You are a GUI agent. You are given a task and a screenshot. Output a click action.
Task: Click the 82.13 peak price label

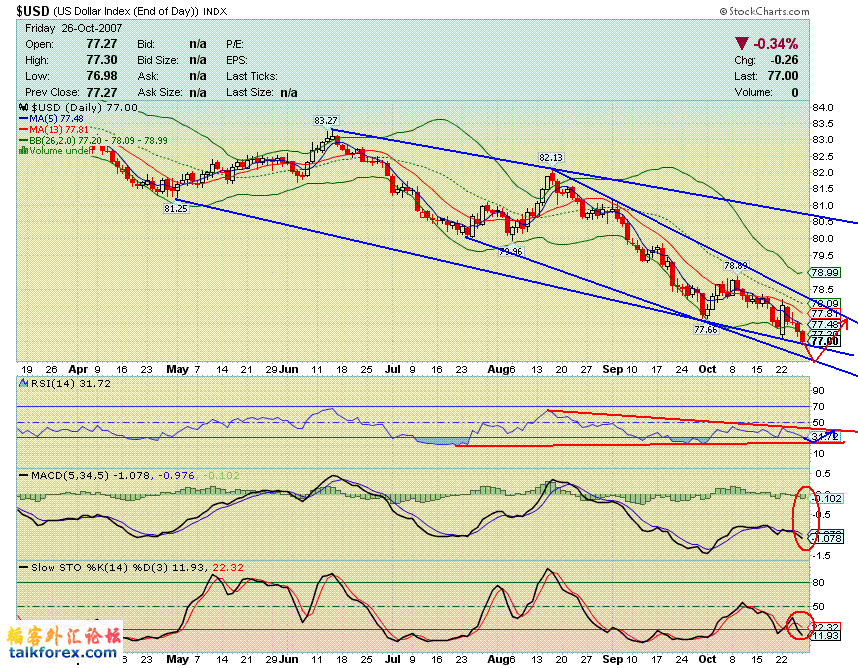(551, 158)
